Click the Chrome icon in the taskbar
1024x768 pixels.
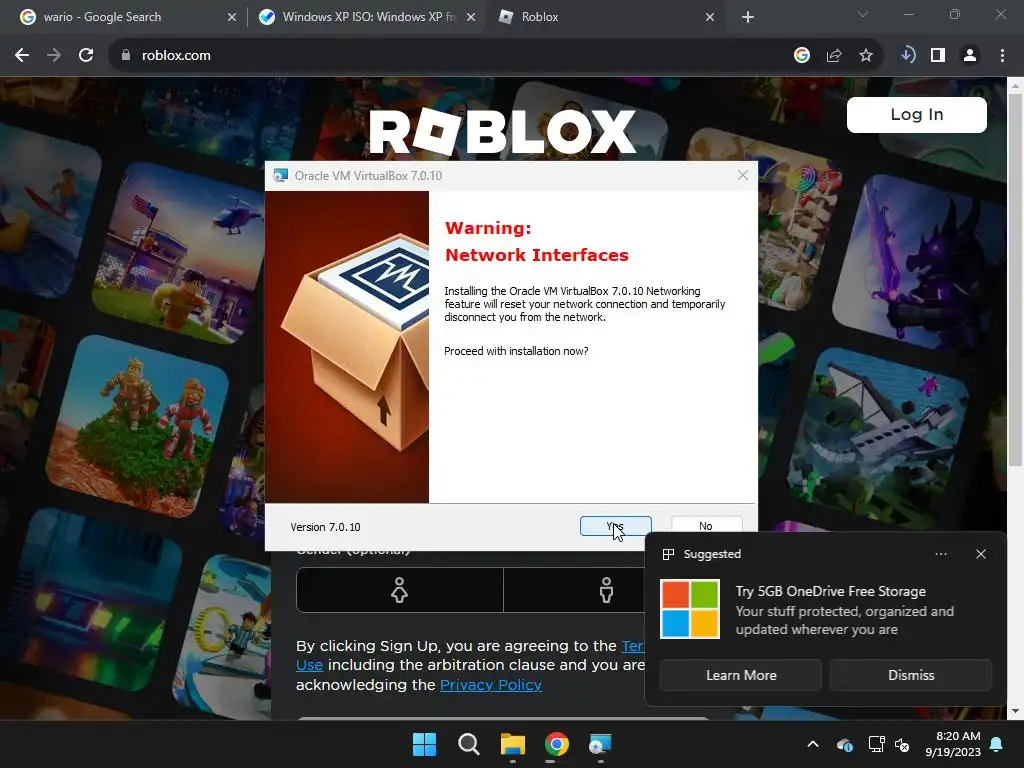(556, 744)
